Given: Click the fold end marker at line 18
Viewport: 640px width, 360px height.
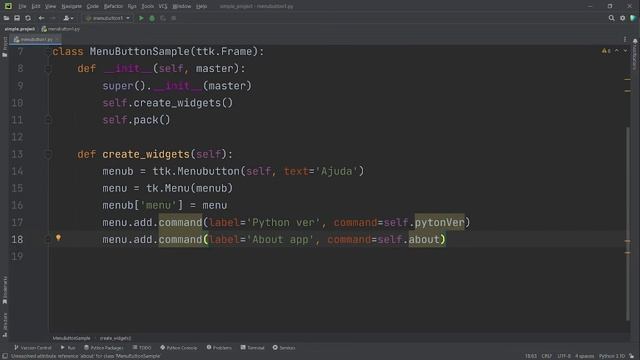Looking at the screenshot, I should point(48,240).
